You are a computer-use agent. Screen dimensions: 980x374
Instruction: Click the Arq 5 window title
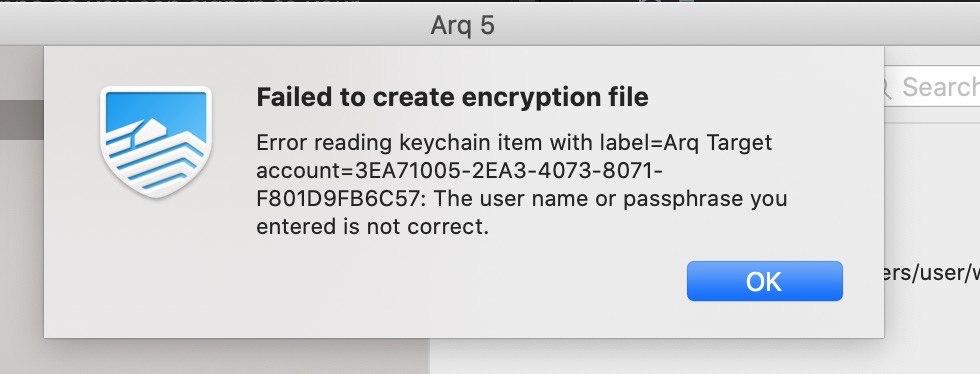[x=462, y=26]
